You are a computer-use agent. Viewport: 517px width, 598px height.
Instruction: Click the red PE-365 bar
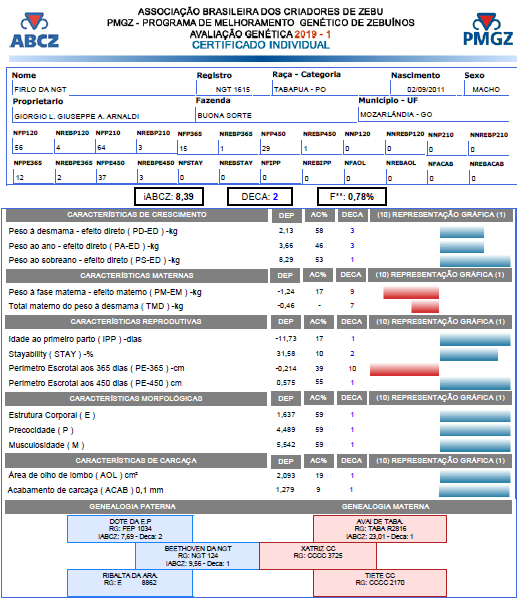[x=404, y=369]
